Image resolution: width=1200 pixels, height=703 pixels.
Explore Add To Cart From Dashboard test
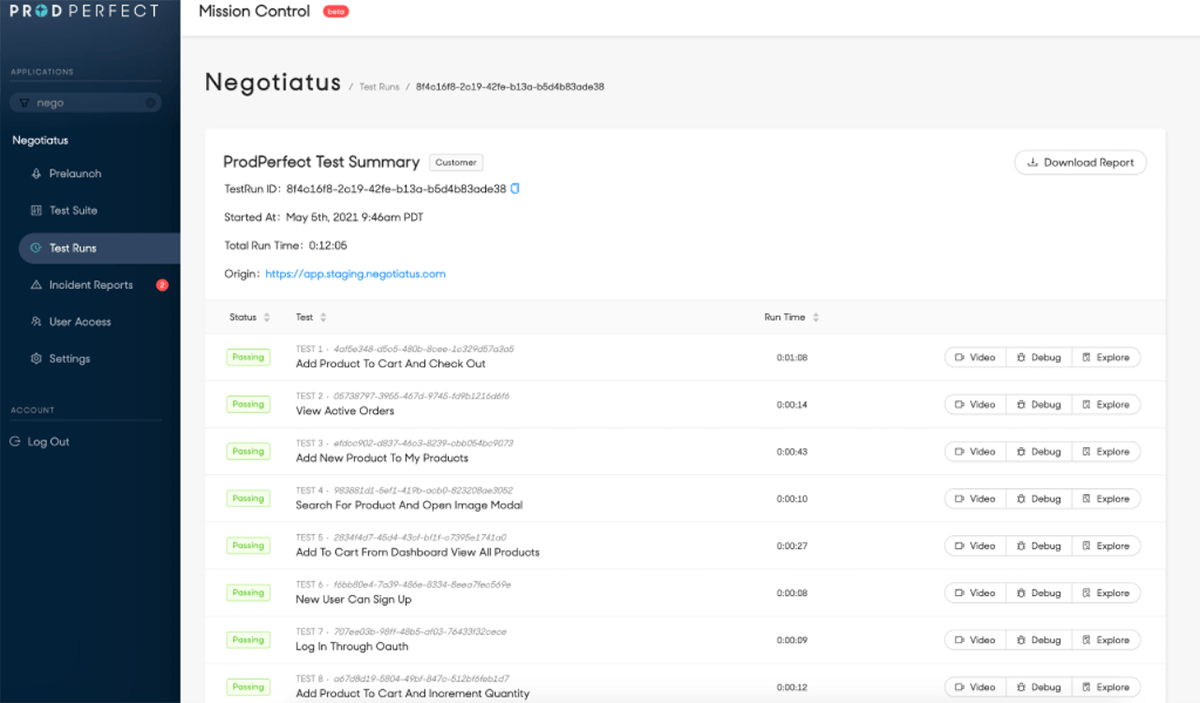[x=1105, y=546]
